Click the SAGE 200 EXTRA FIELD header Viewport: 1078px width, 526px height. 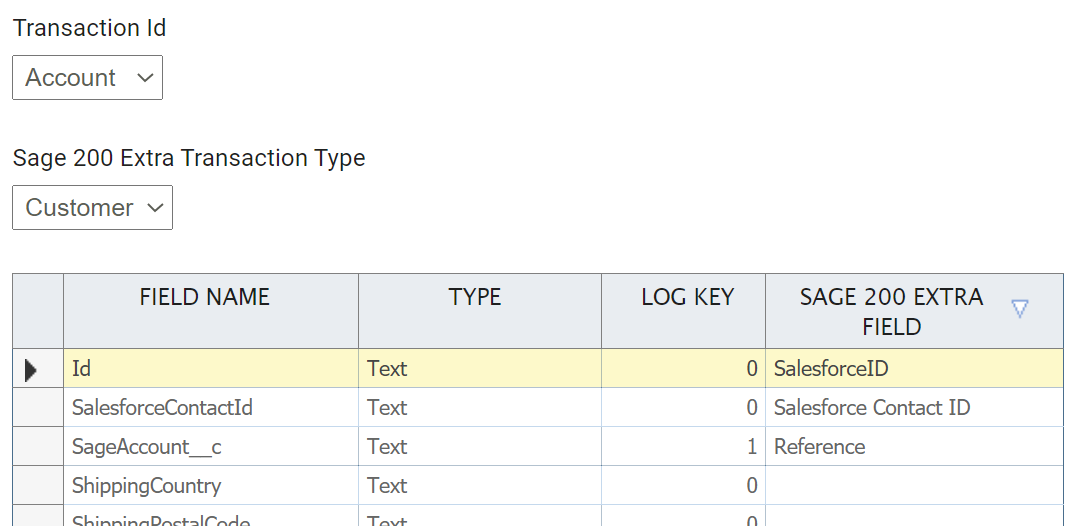click(890, 311)
